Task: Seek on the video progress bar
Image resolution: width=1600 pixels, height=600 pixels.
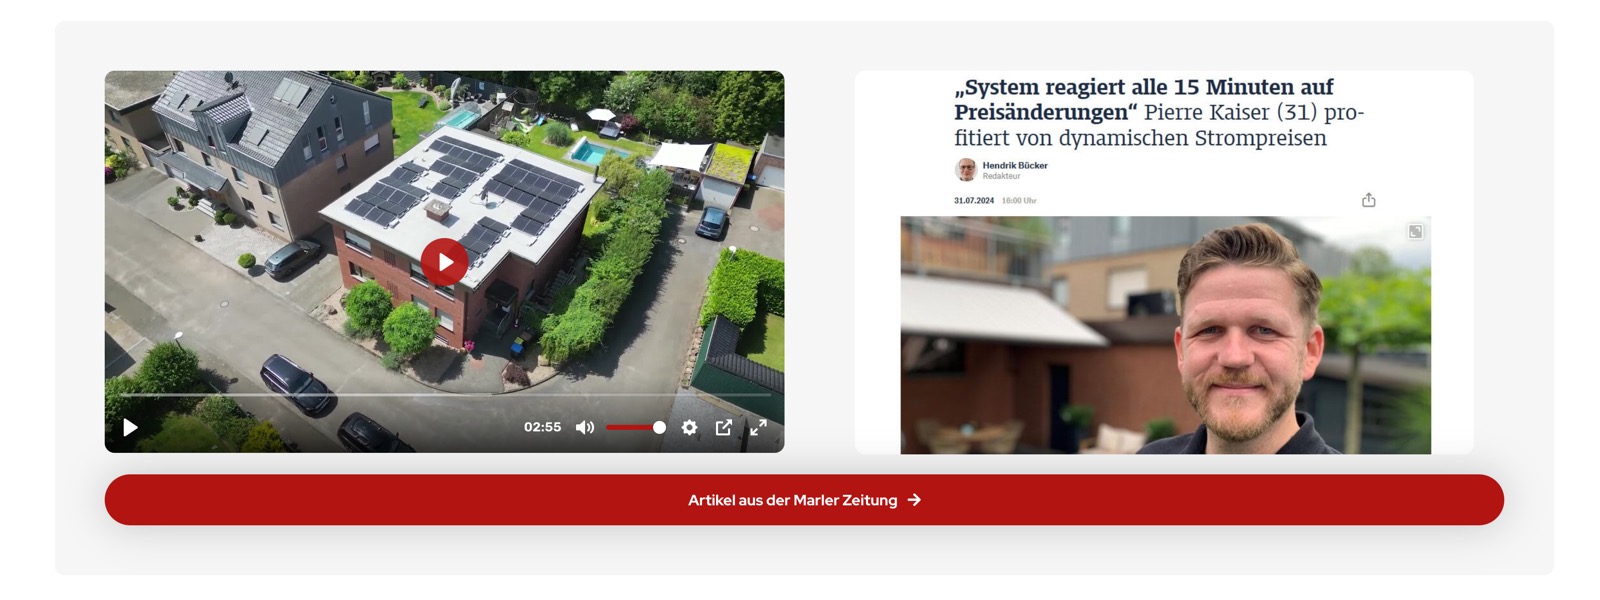Action: coord(444,395)
